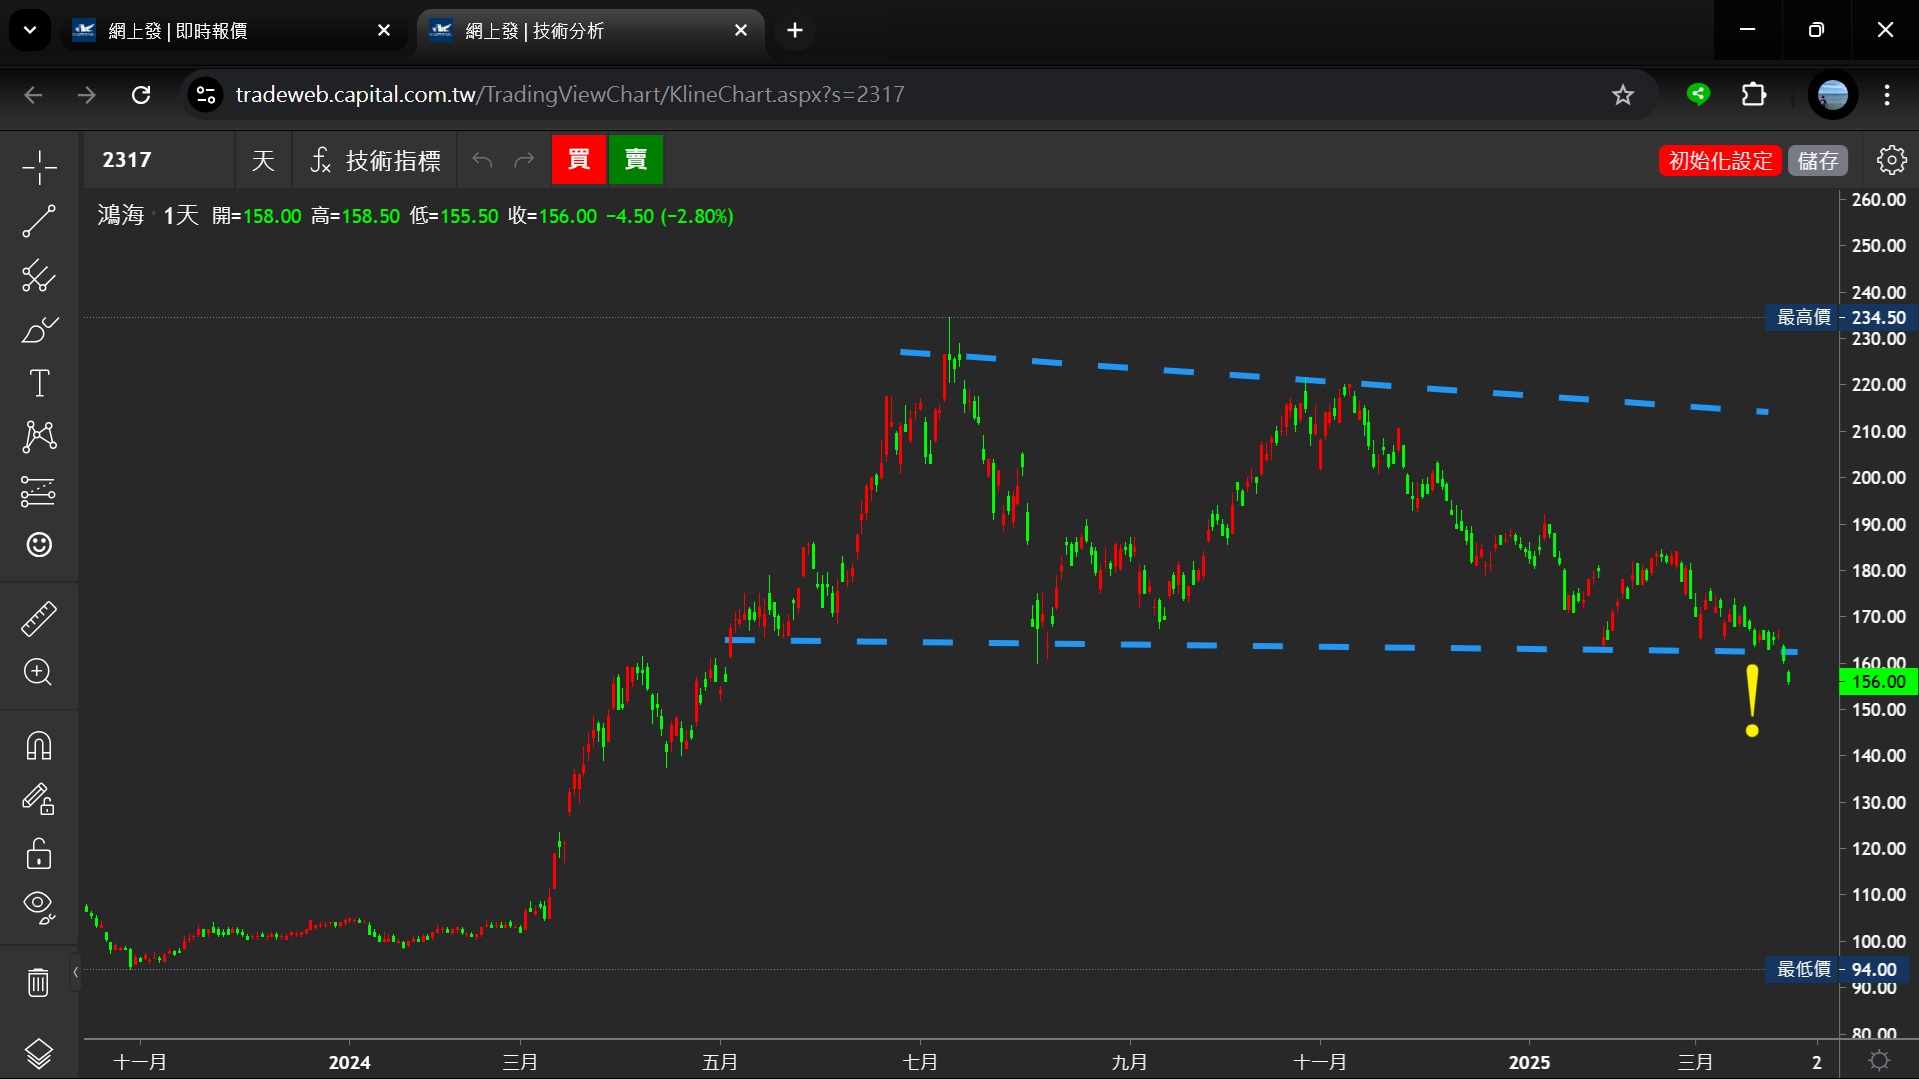Open the 天 time interval dropdown
This screenshot has width=1919, height=1079.
(263, 160)
